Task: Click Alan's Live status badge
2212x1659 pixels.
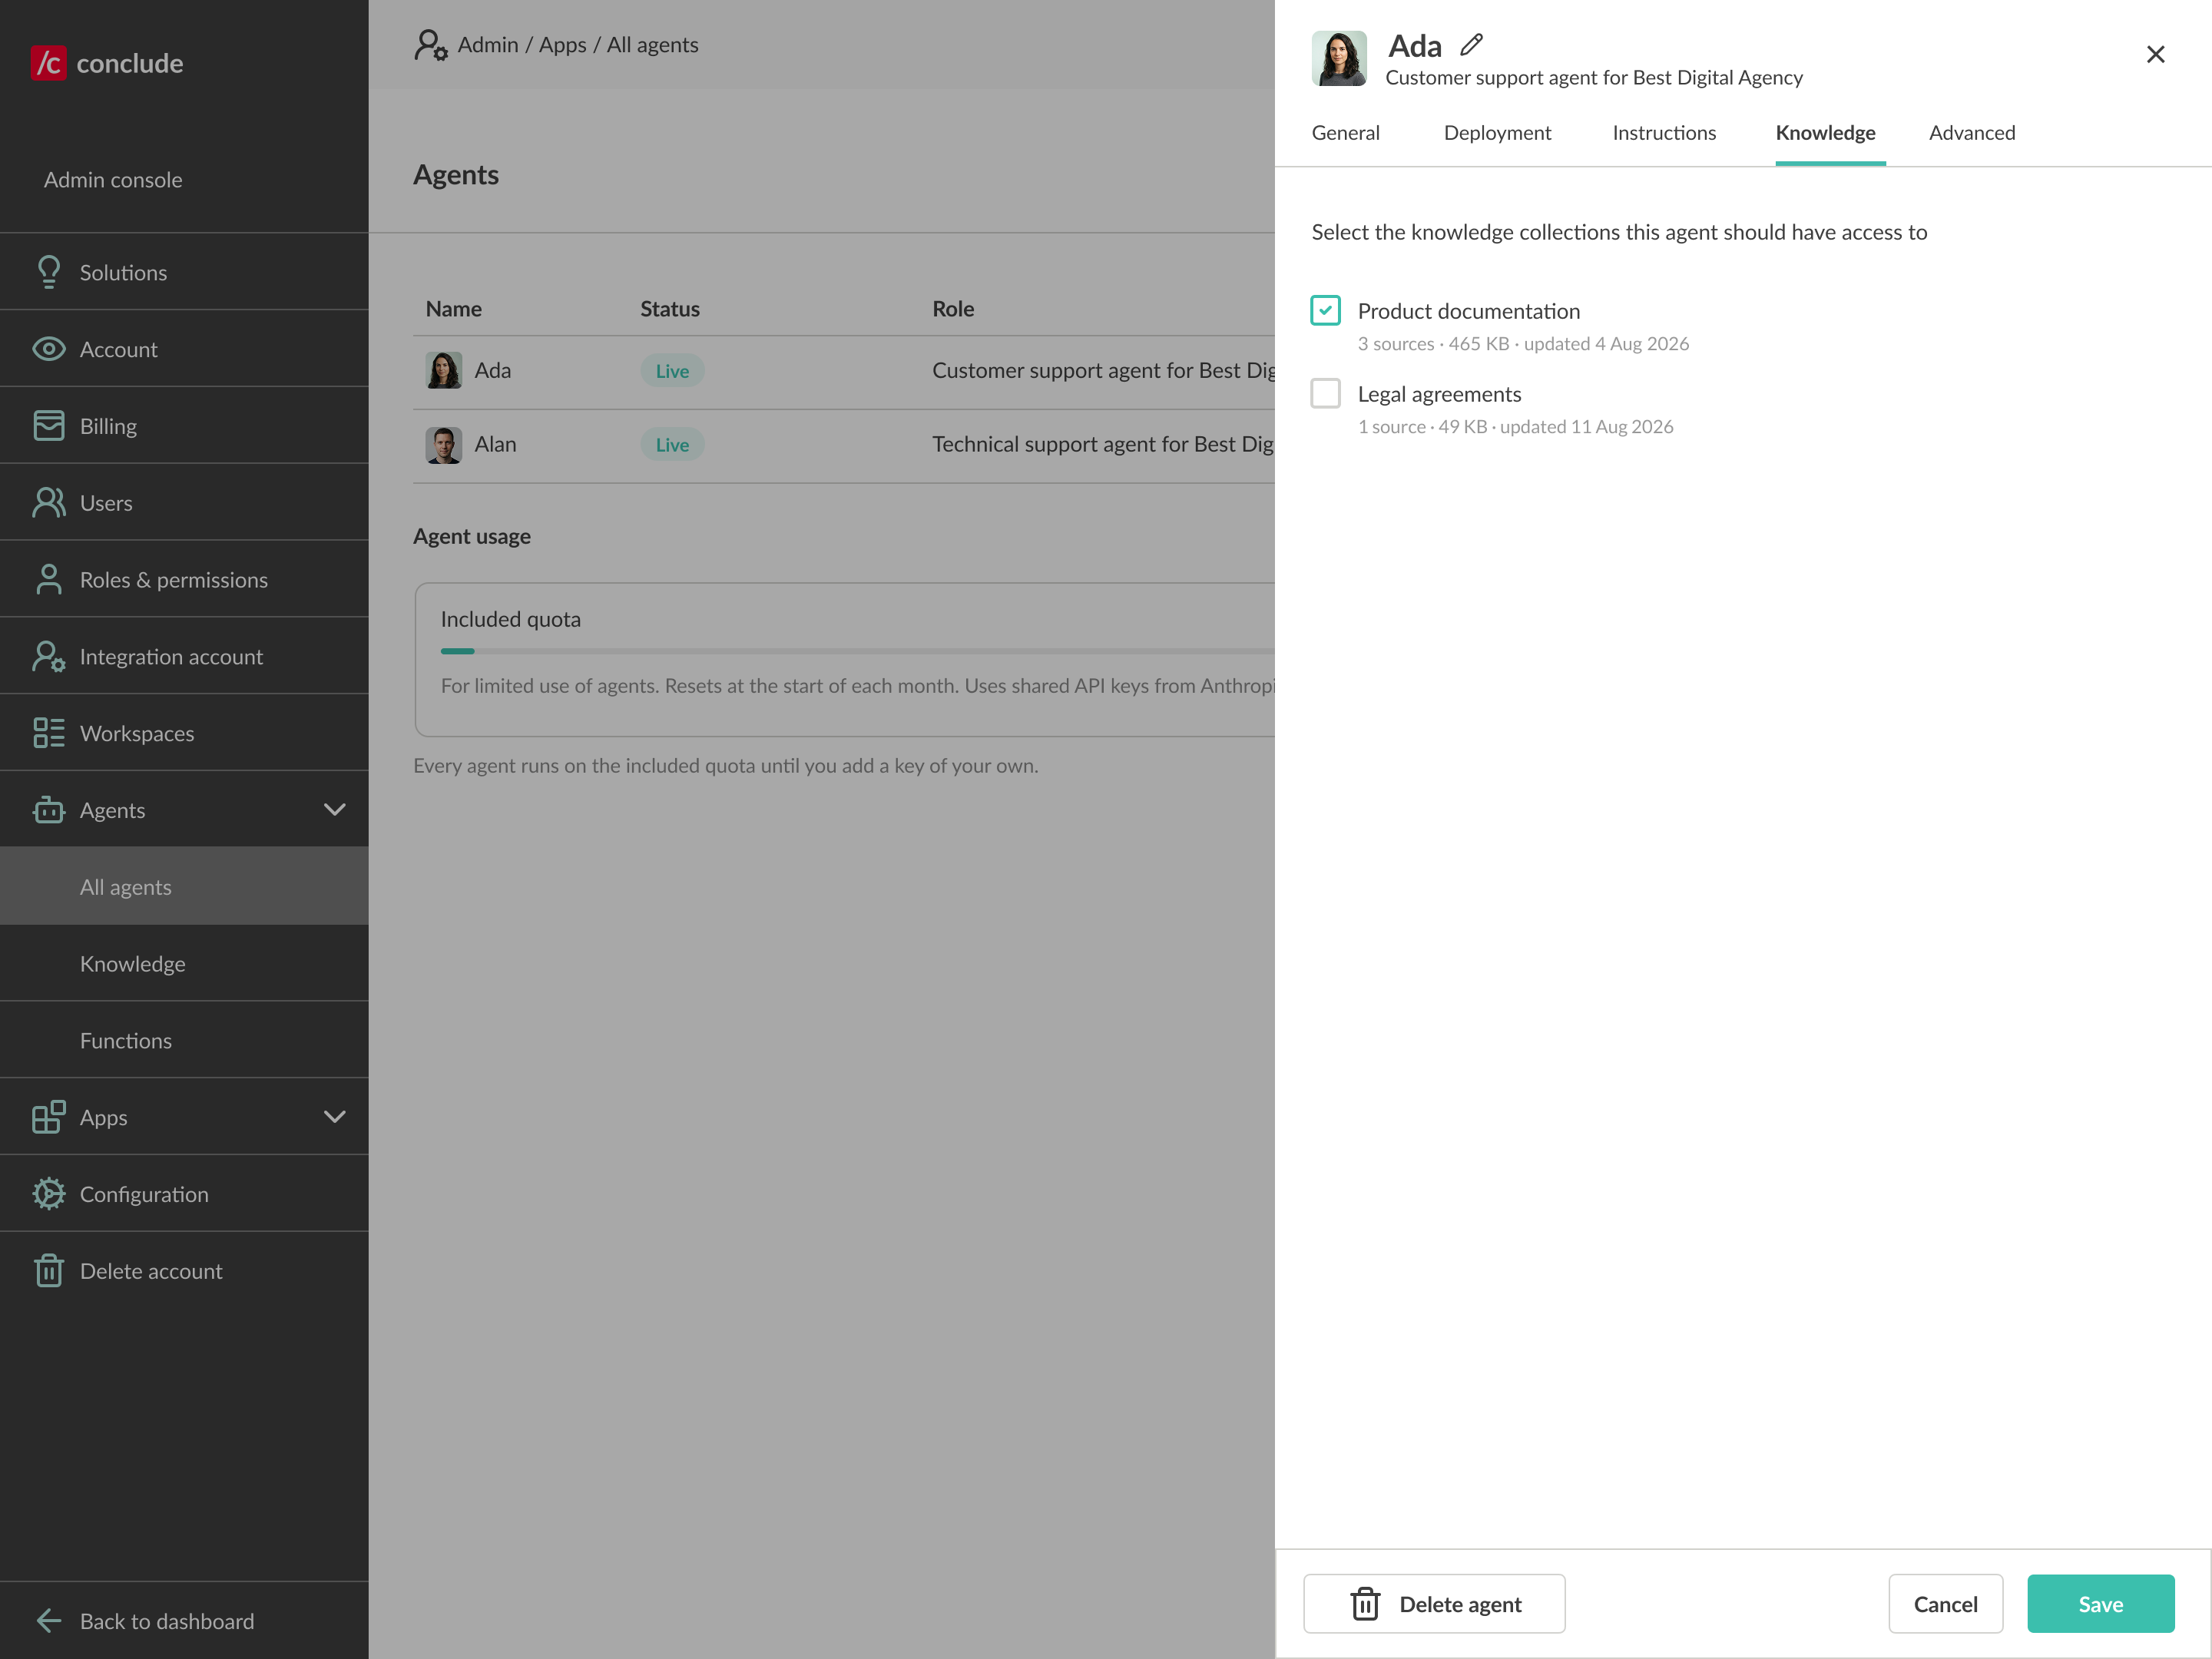Action: (672, 445)
